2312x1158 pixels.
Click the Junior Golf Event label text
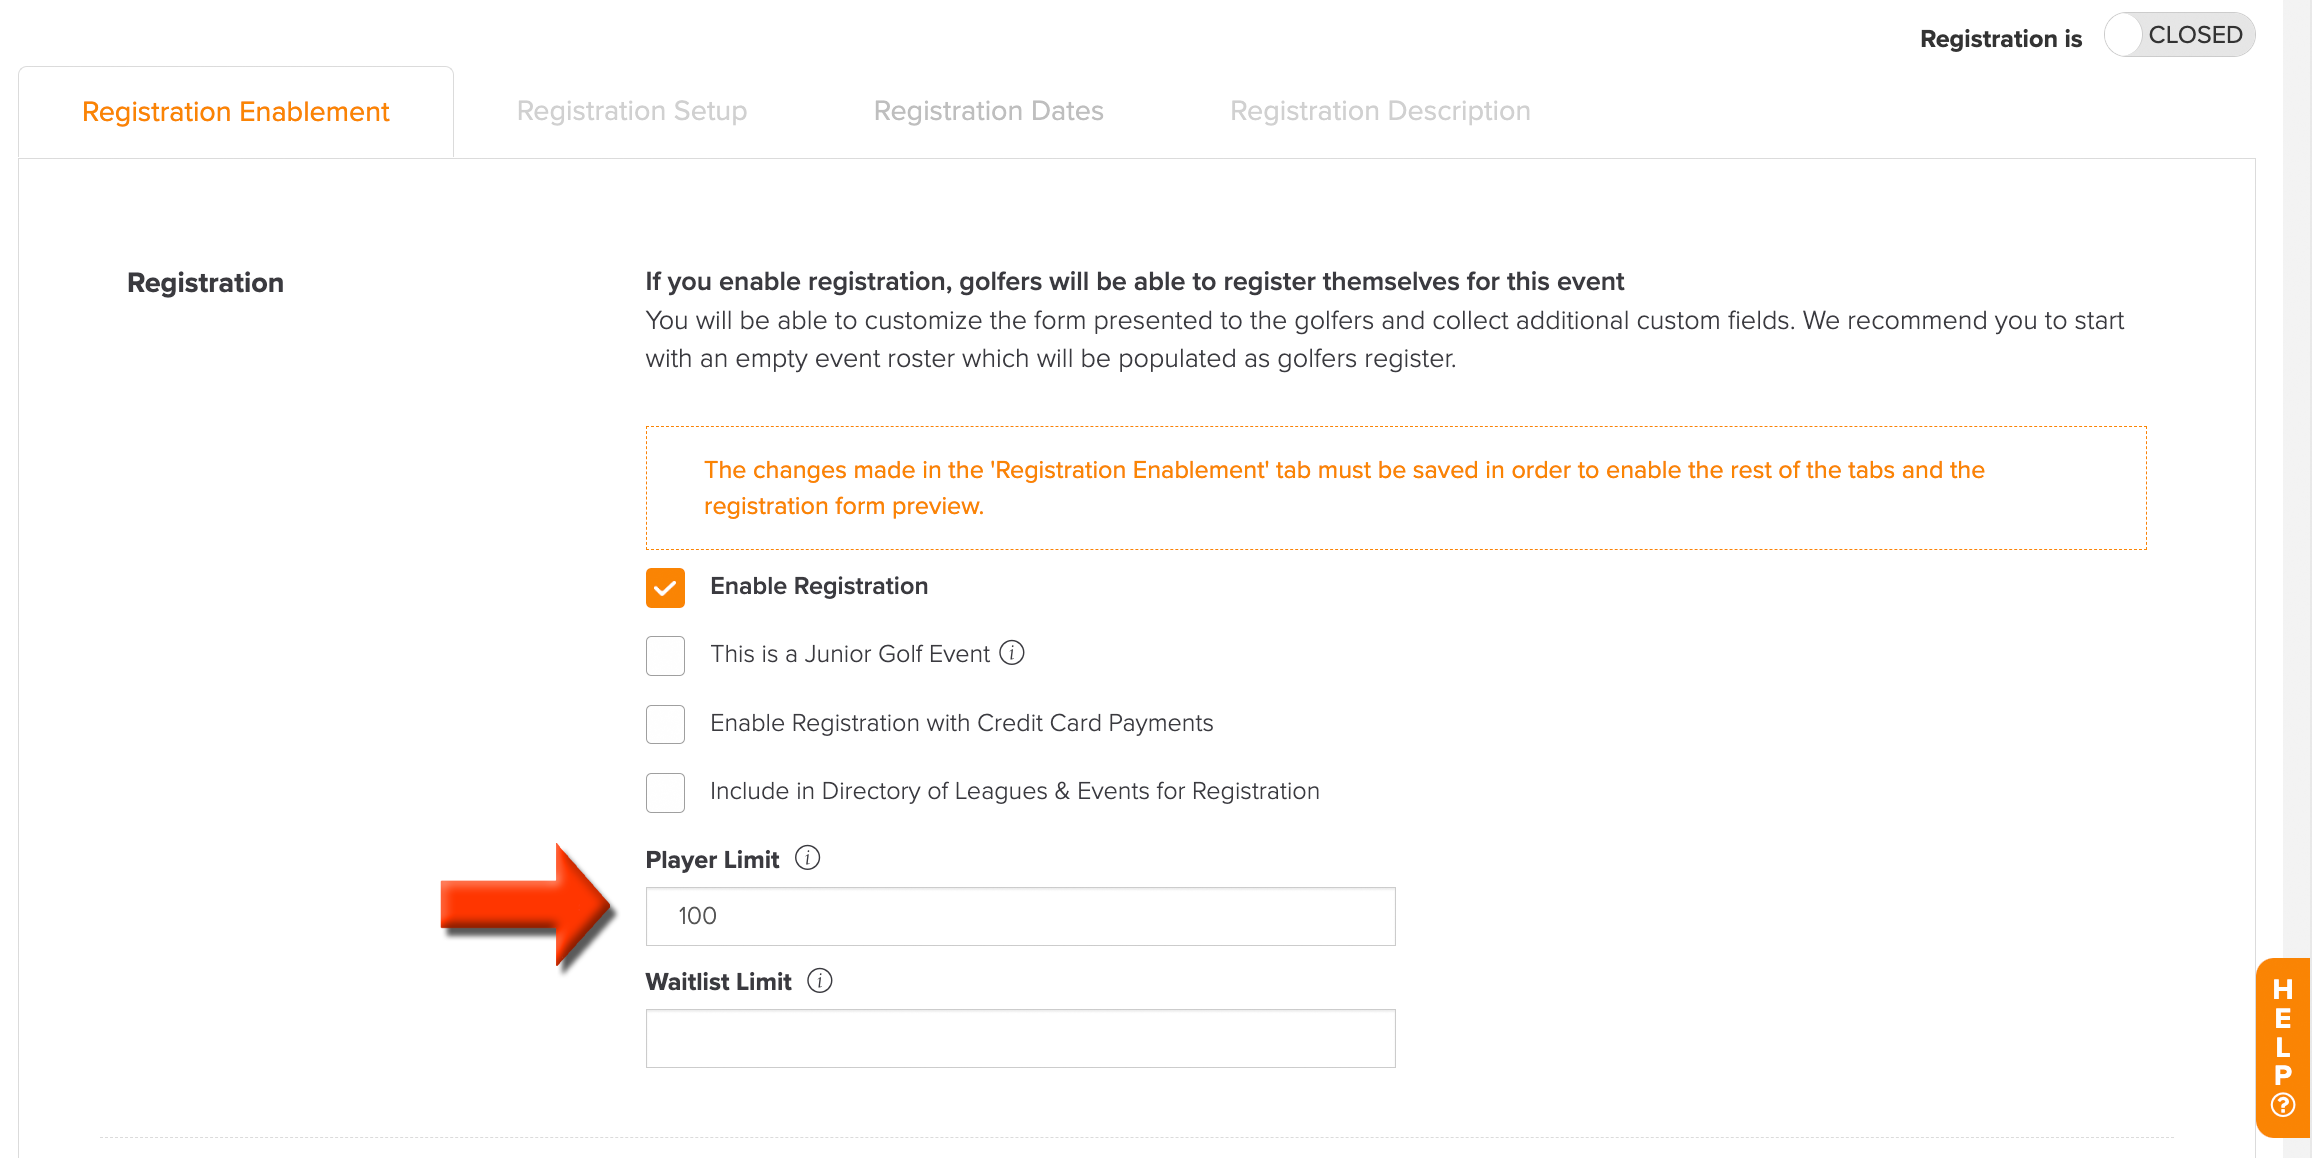point(850,654)
